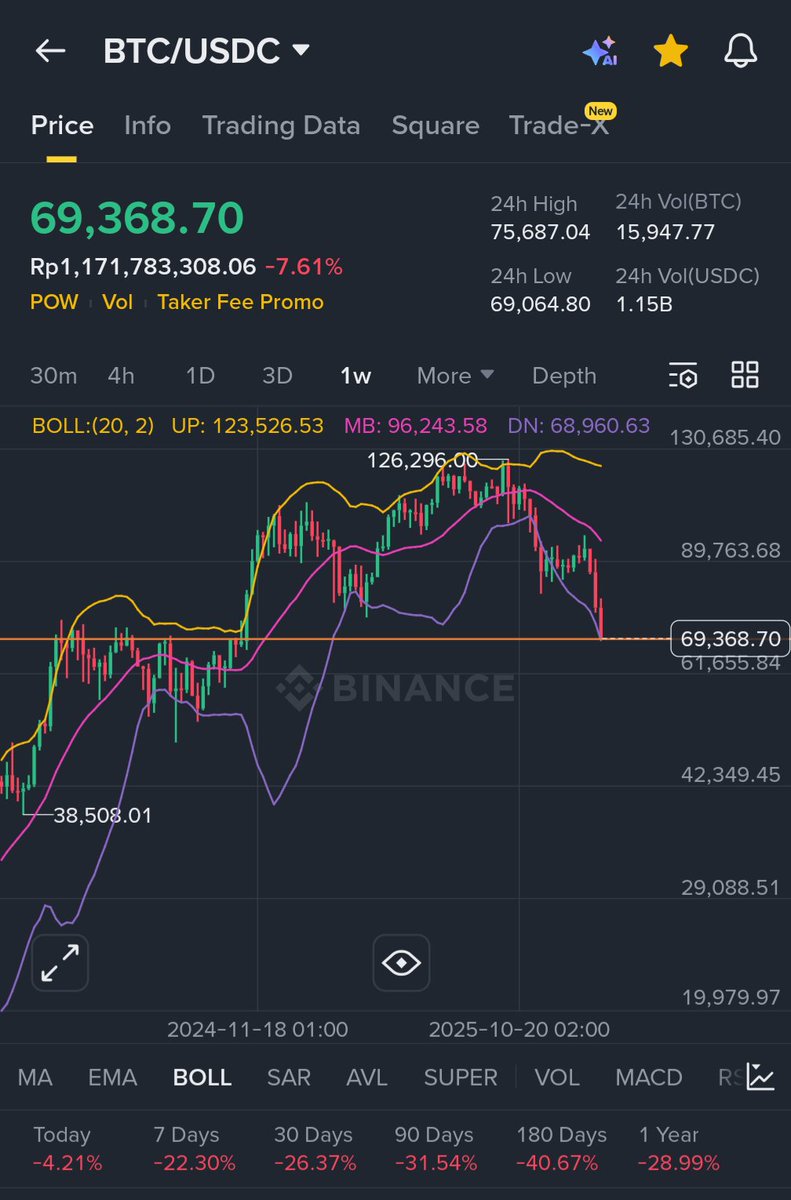This screenshot has height=1200, width=791.
Task: Click the large green price 69,368.70
Action: [x=137, y=217]
